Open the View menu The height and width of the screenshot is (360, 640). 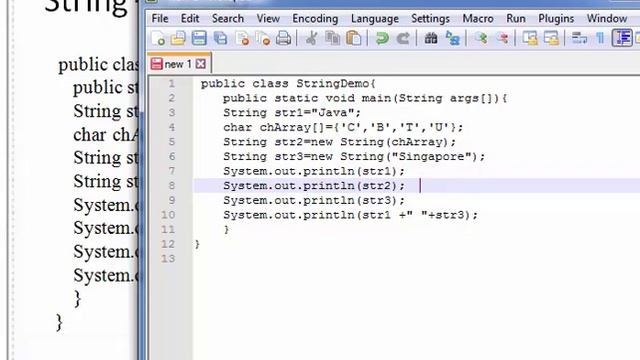pyautogui.click(x=268, y=19)
